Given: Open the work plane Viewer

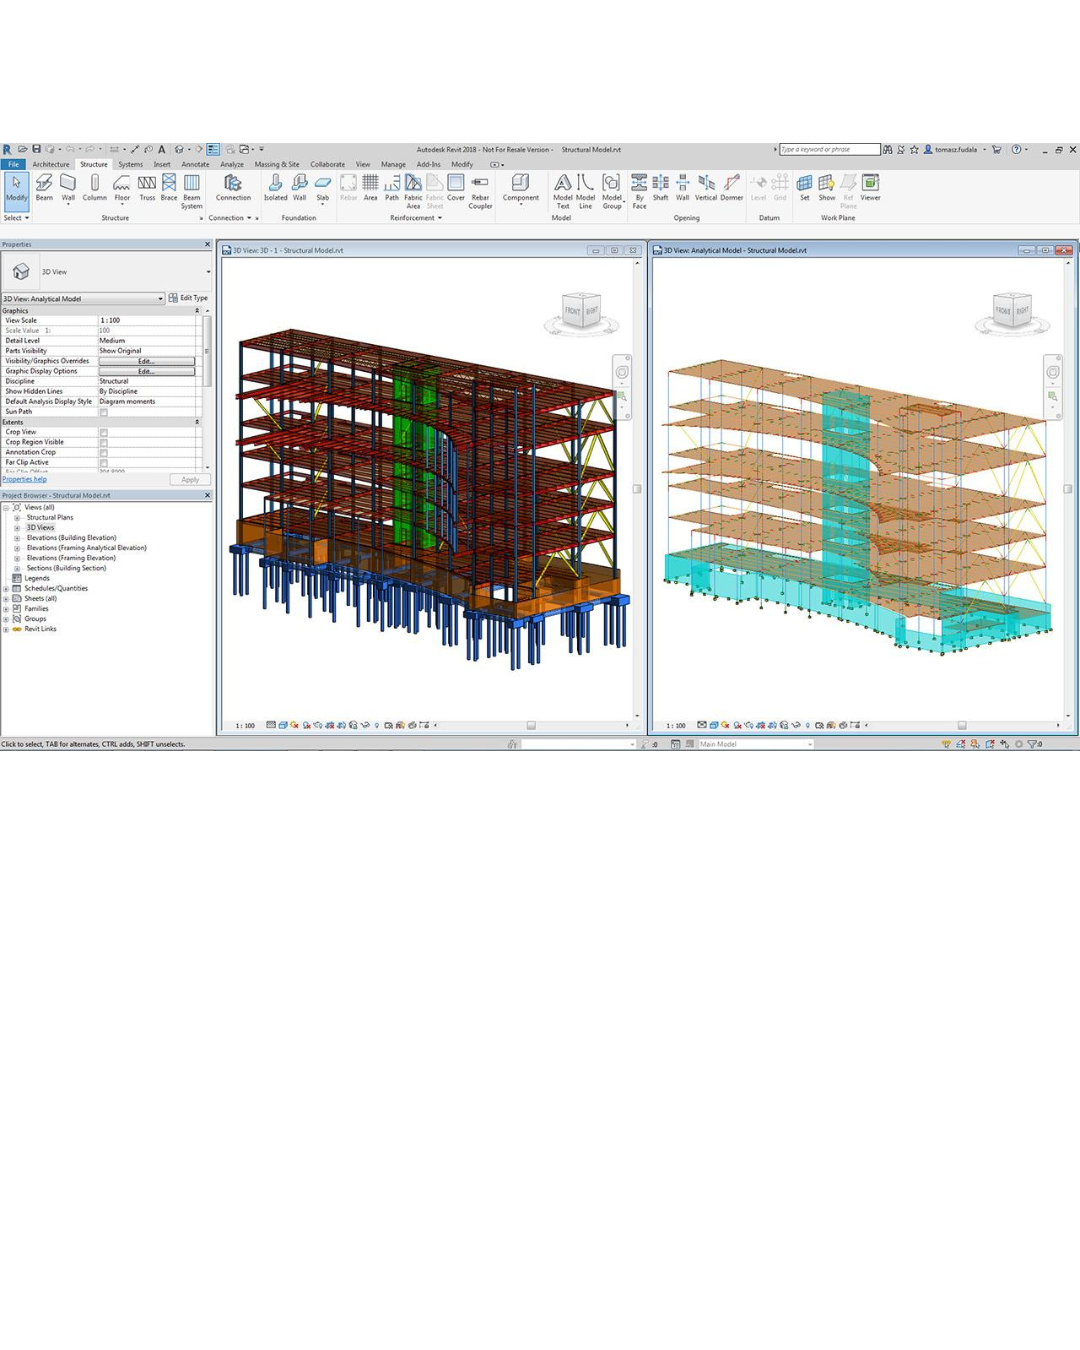Looking at the screenshot, I should pos(871,188).
